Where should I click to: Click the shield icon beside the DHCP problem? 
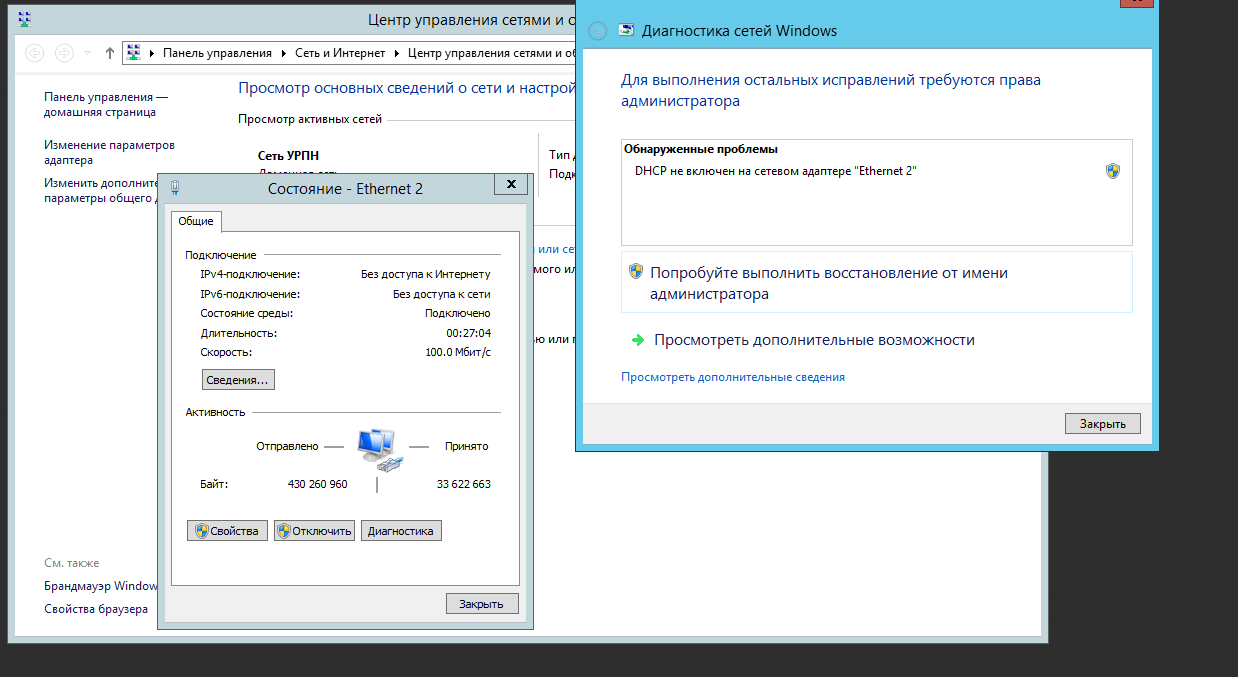pyautogui.click(x=1113, y=171)
